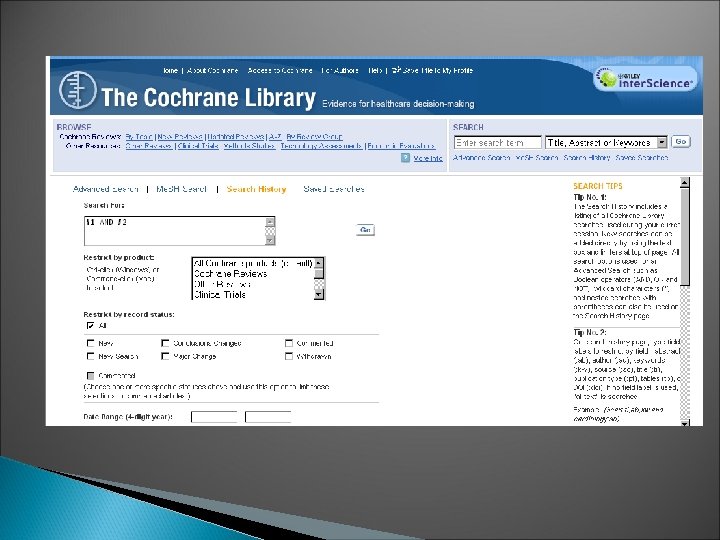The image size is (720, 540).
Task: Open About Cochrane in top navigation
Action: tap(213, 70)
